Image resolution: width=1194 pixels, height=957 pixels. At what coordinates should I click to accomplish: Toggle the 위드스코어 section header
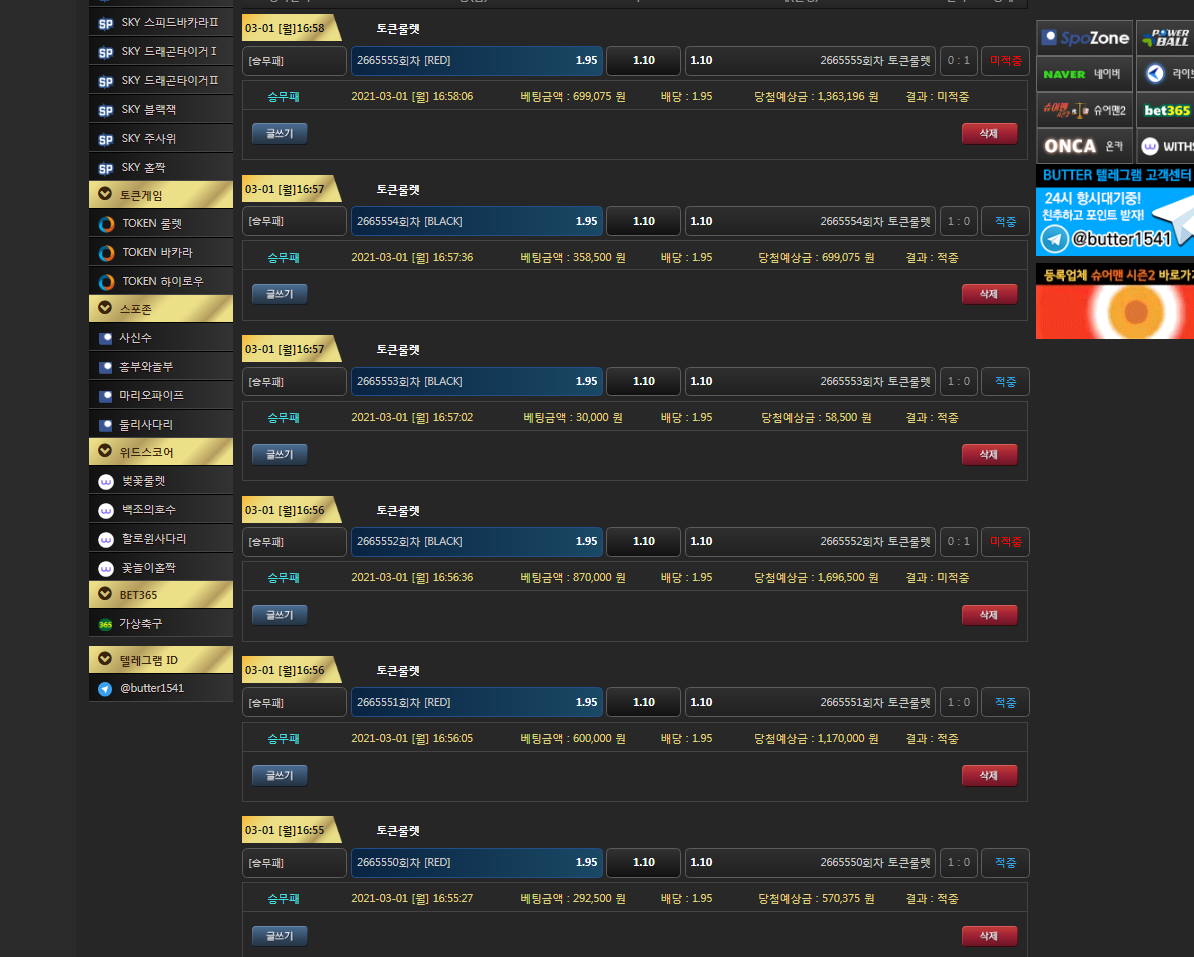point(160,452)
